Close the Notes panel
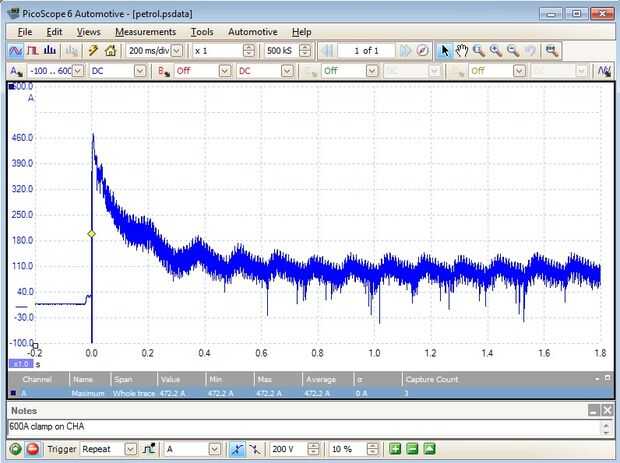The image size is (620, 463). click(x=608, y=410)
